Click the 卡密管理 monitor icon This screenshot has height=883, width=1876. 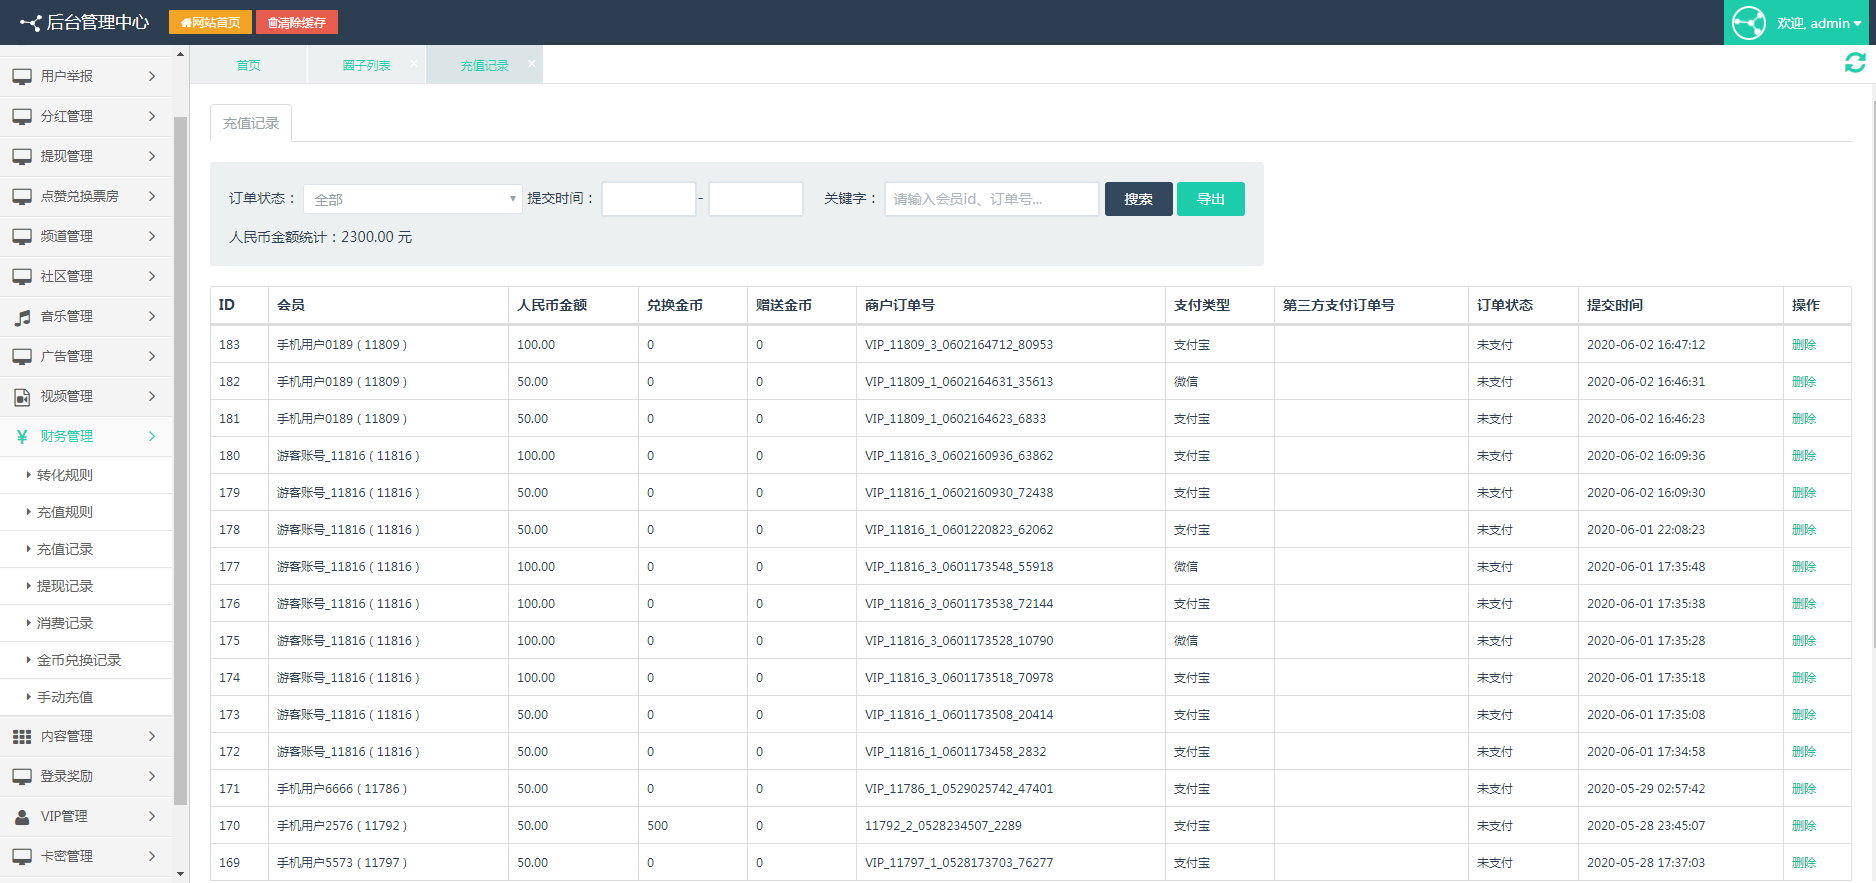(x=22, y=856)
